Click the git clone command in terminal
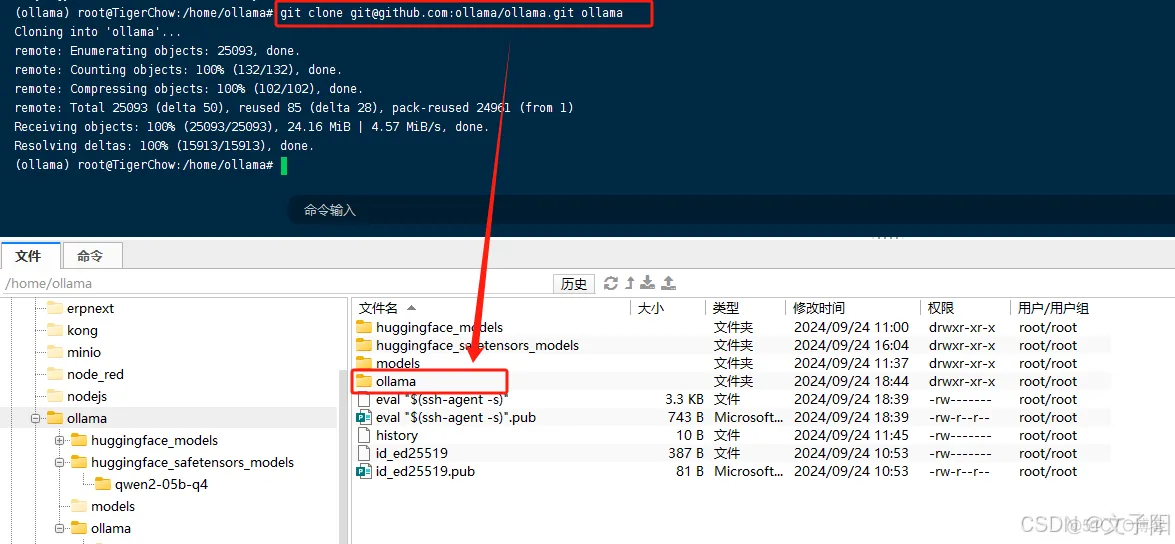1175x544 pixels. pos(451,13)
